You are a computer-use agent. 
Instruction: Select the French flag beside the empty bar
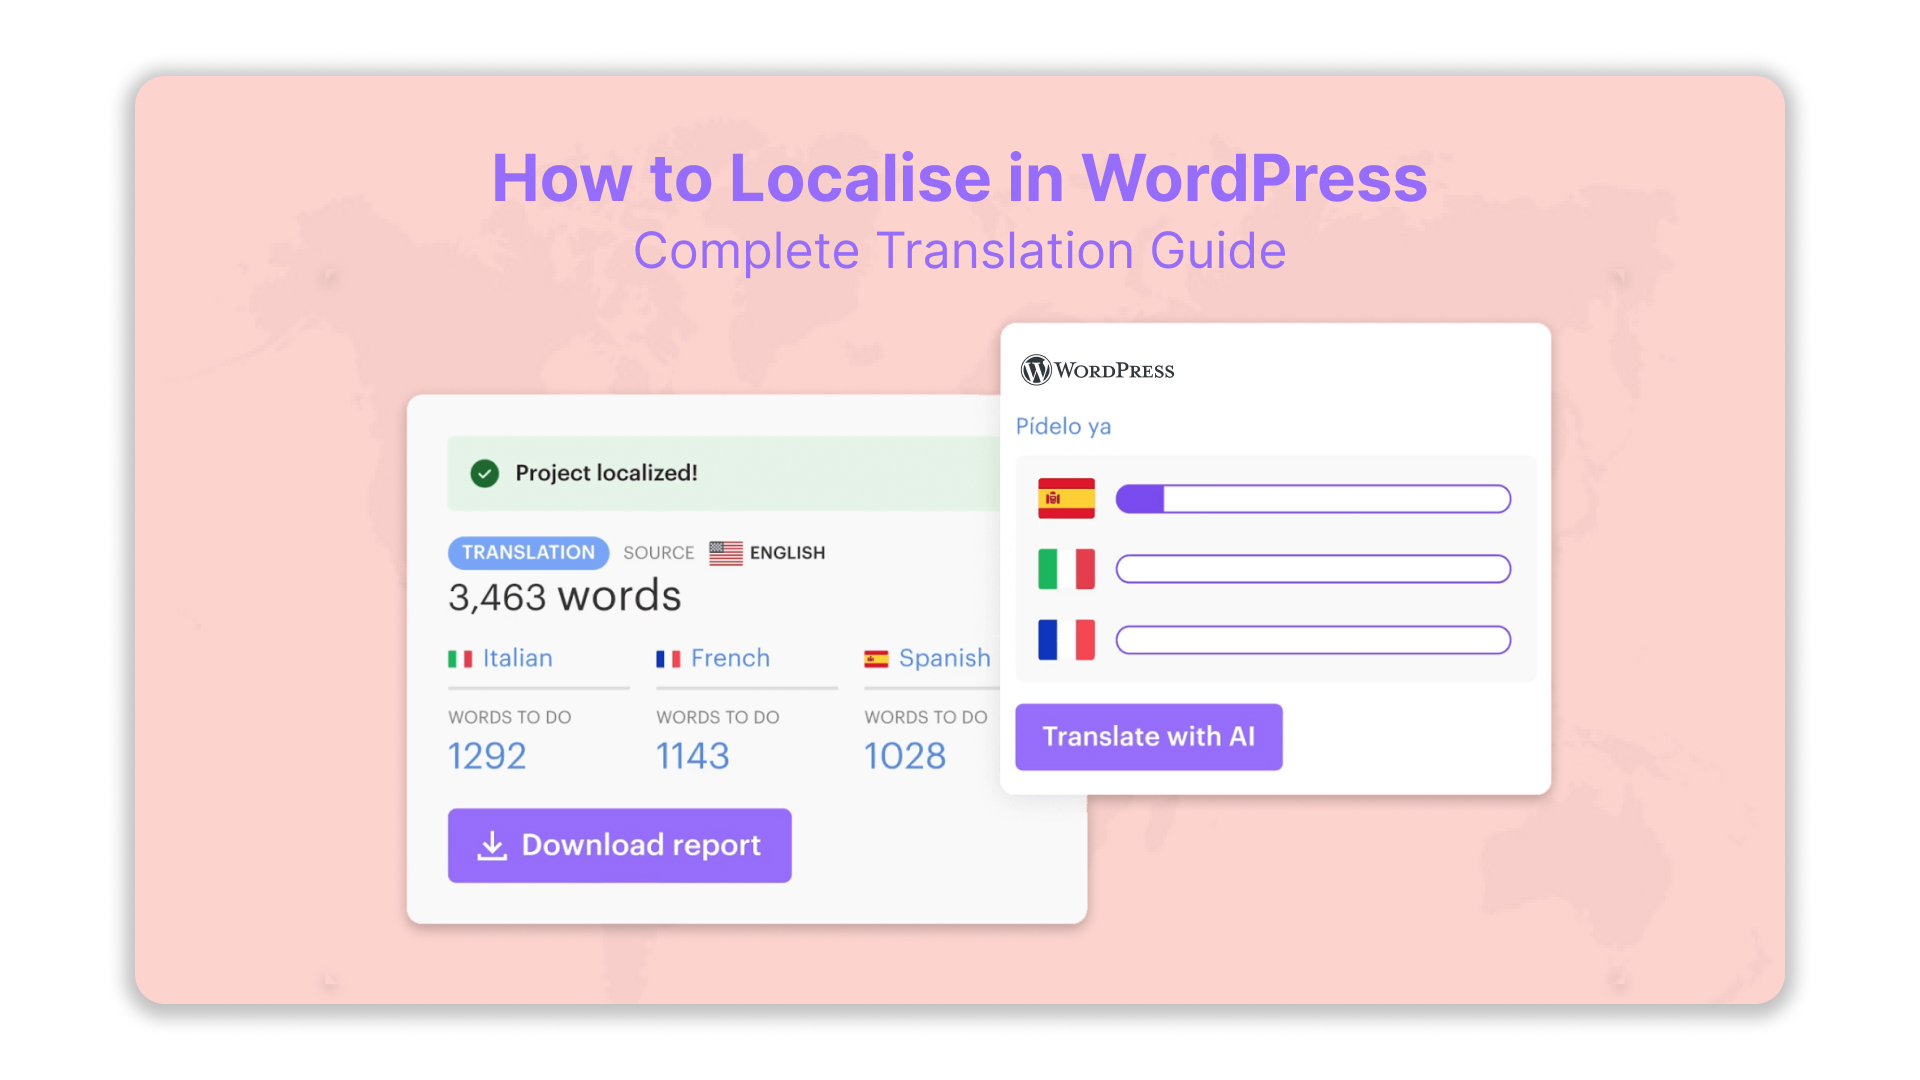coord(1066,639)
